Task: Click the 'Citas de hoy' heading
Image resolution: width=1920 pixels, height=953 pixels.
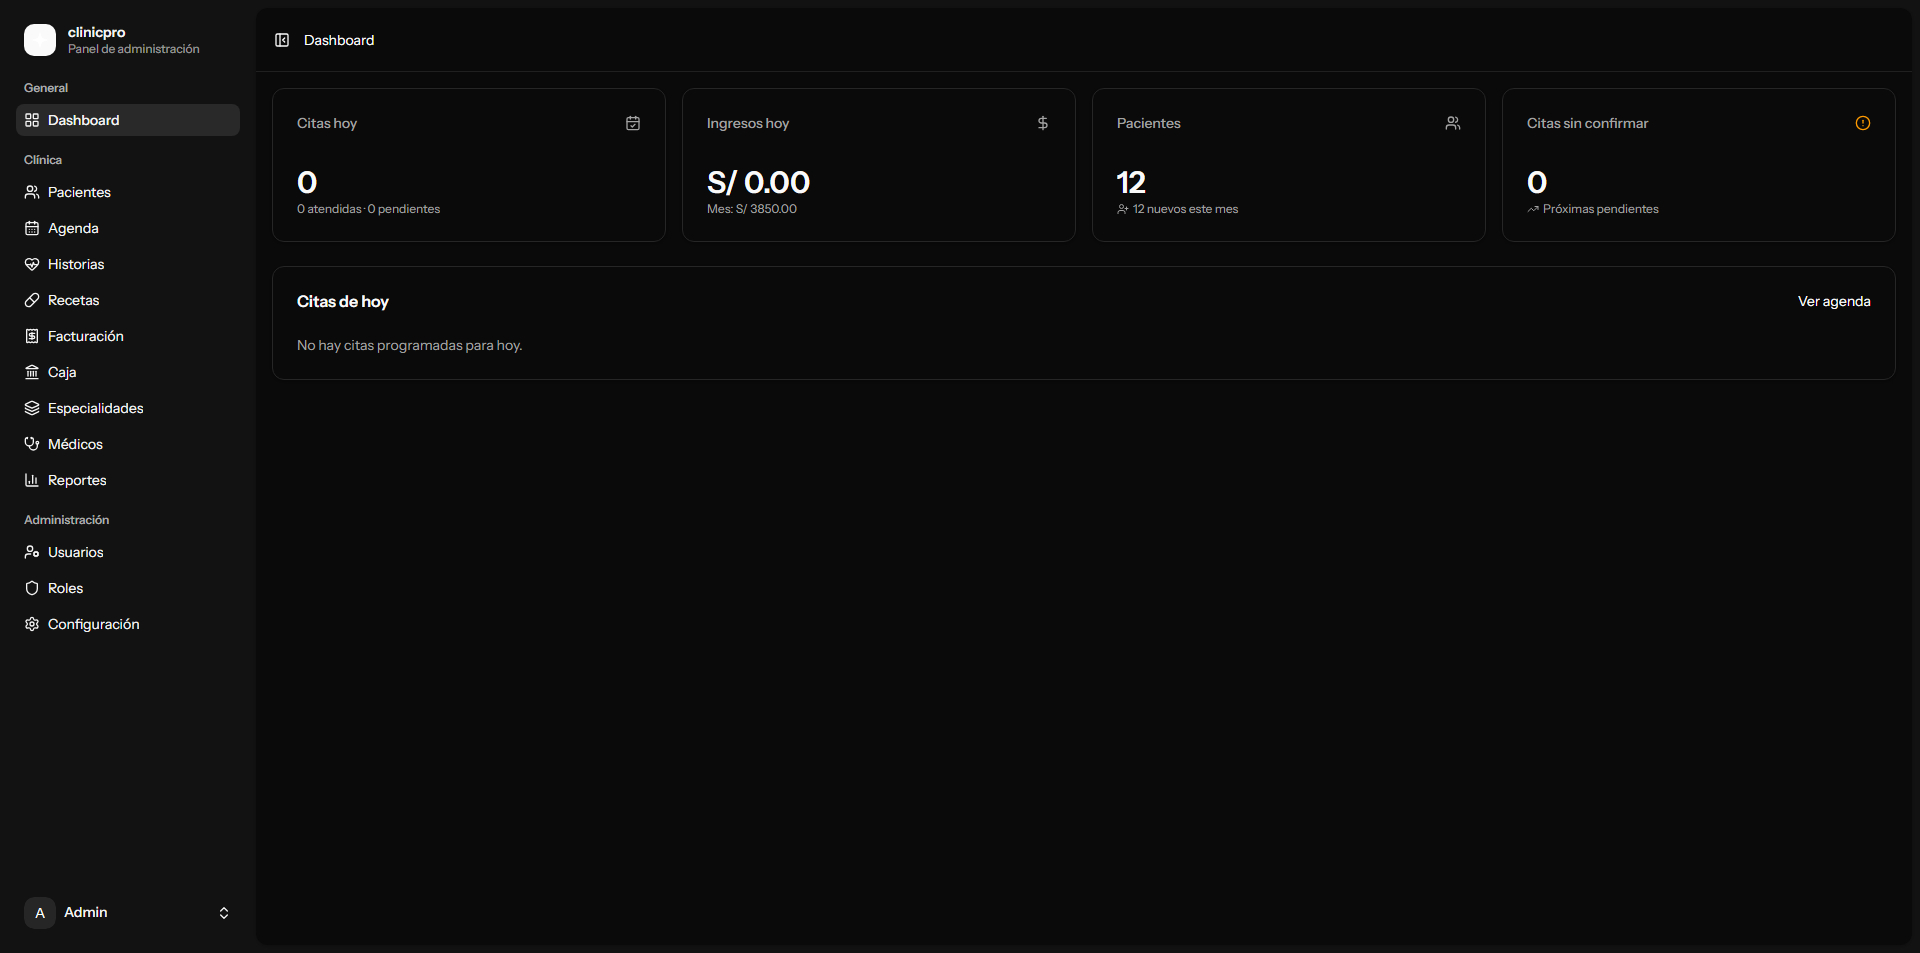Action: (343, 301)
